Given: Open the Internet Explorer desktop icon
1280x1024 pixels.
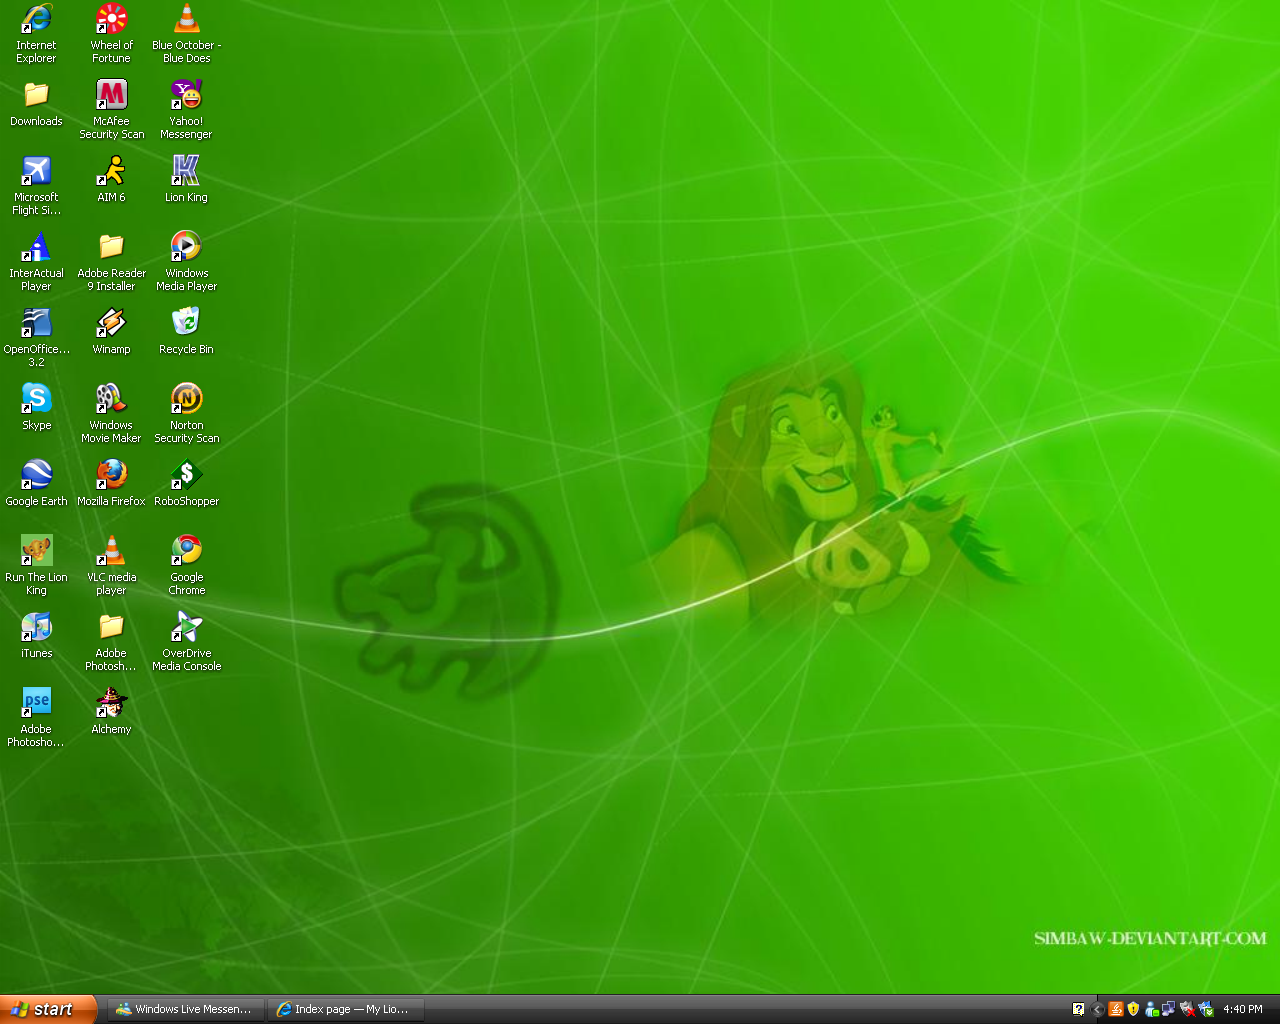Looking at the screenshot, I should pyautogui.click(x=36, y=19).
